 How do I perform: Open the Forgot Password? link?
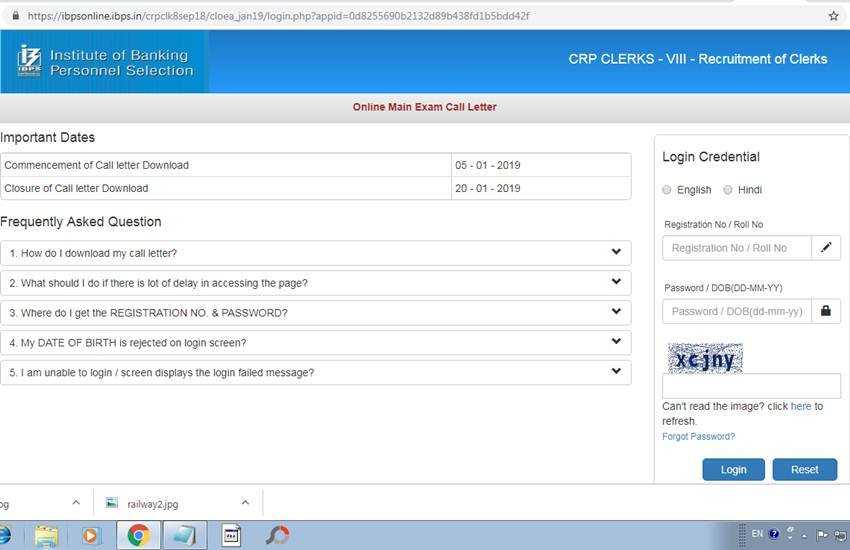click(698, 437)
